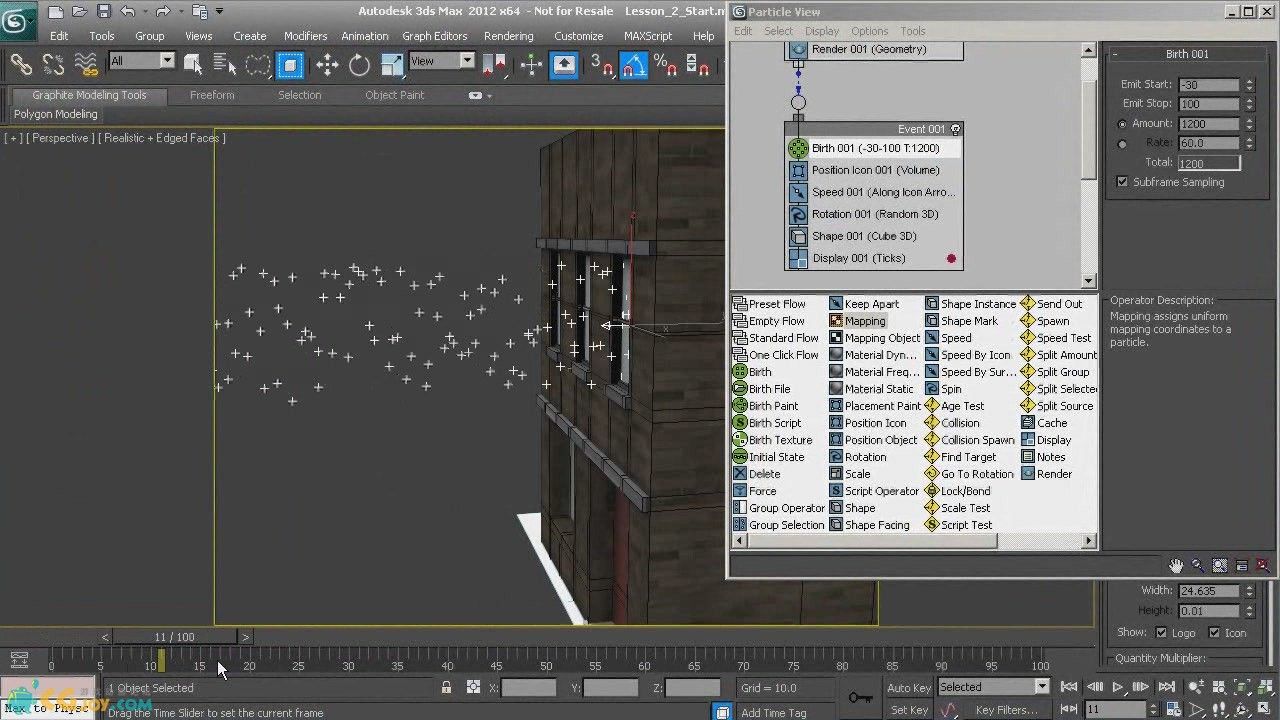Image resolution: width=1280 pixels, height=720 pixels.
Task: Save the scene with the floppy disk icon
Action: [104, 12]
